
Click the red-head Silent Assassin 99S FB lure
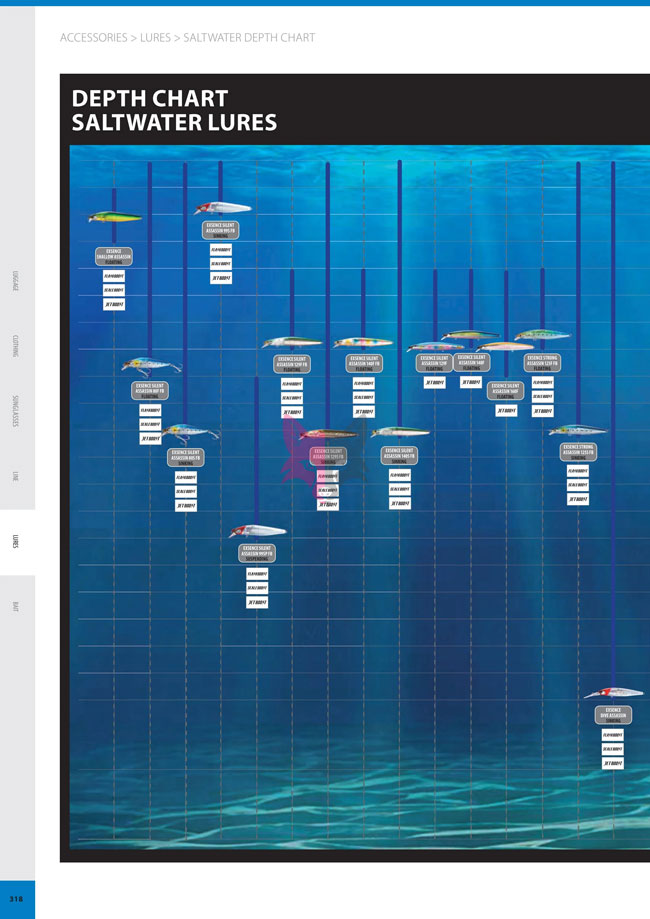(222, 208)
